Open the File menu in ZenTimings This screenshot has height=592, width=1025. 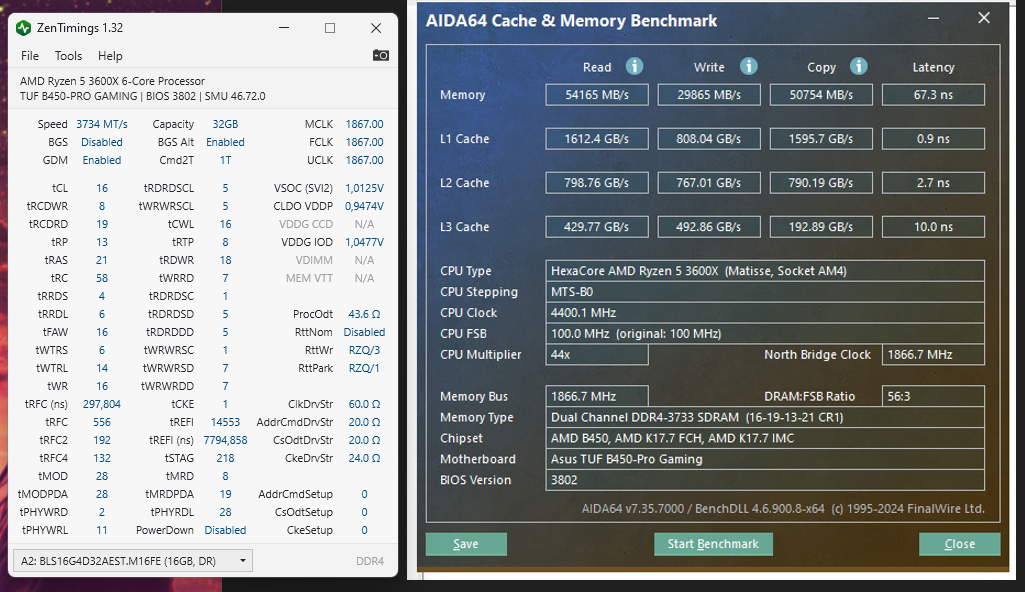click(30, 56)
